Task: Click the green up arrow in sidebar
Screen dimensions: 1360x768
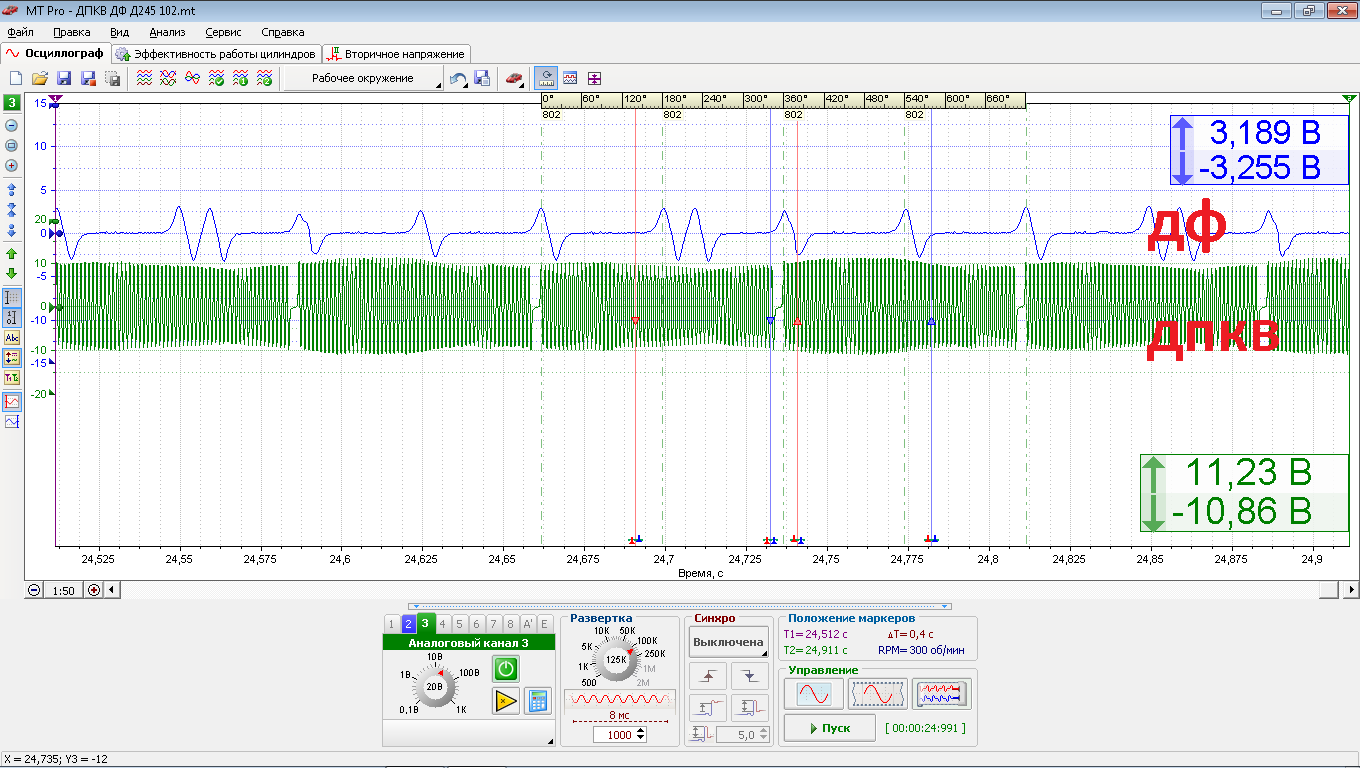Action: 12,254
